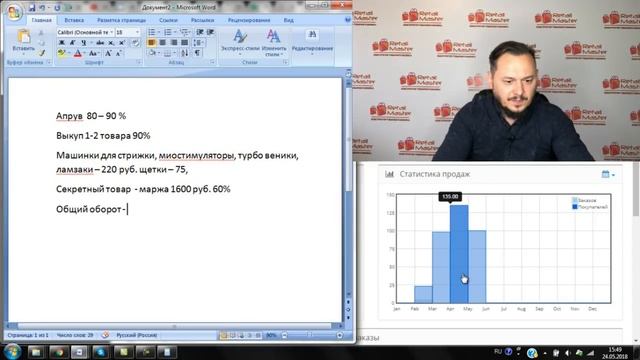Image resolution: width=640 pixels, height=360 pixels.
Task: Toggle the paragraph marks ¶ icon
Action: click(198, 53)
